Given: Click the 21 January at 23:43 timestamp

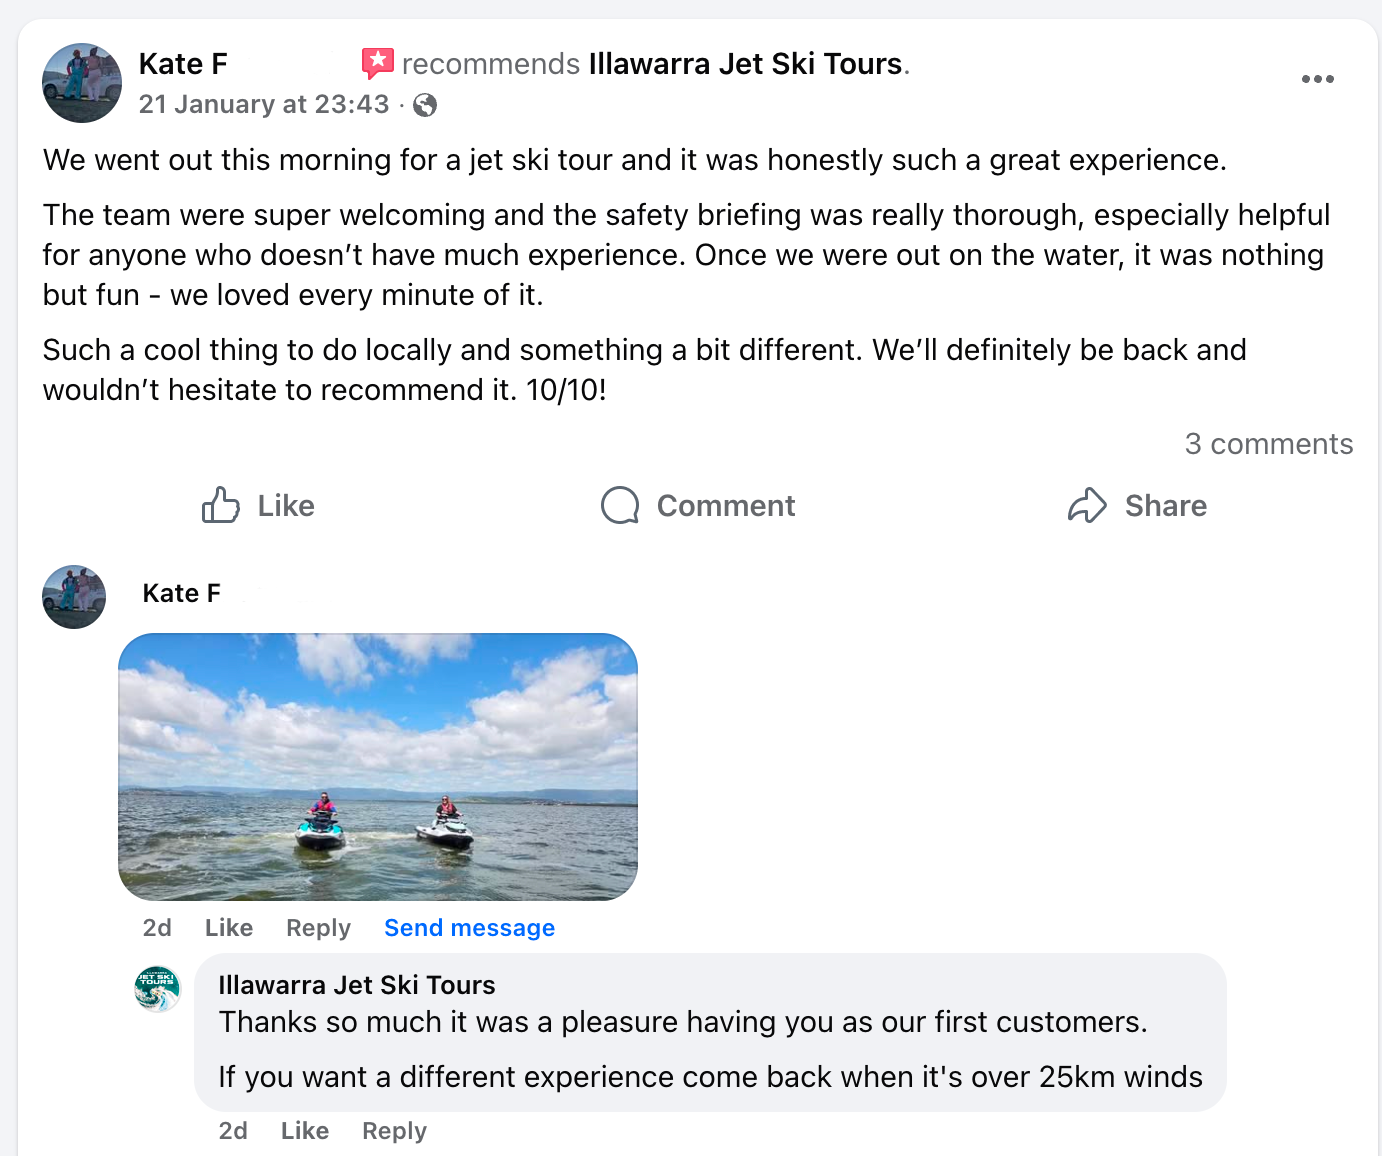Looking at the screenshot, I should (x=264, y=105).
